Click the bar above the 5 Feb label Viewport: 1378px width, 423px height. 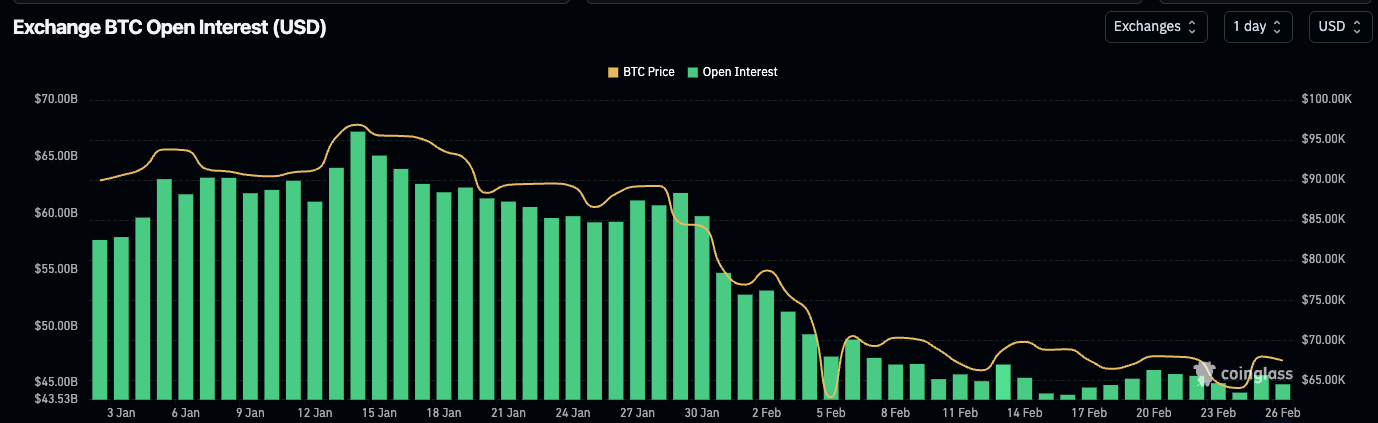tap(831, 377)
